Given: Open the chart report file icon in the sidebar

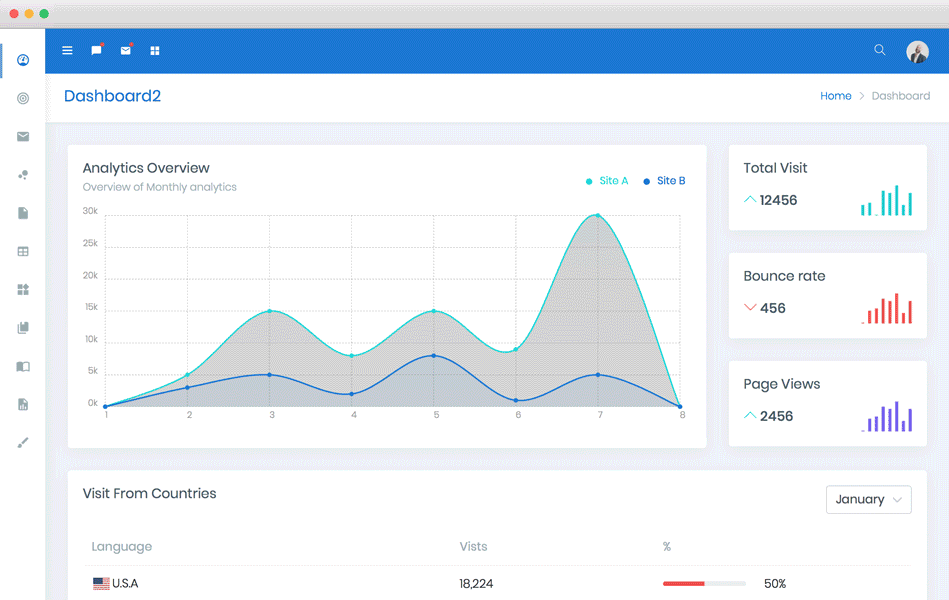Looking at the screenshot, I should (x=23, y=404).
